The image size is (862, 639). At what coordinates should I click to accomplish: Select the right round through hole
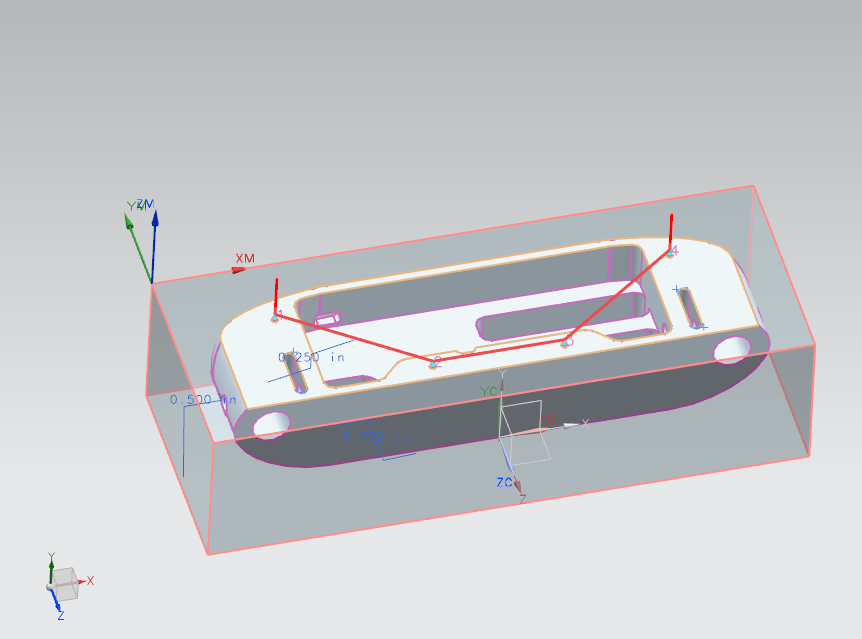coord(732,348)
